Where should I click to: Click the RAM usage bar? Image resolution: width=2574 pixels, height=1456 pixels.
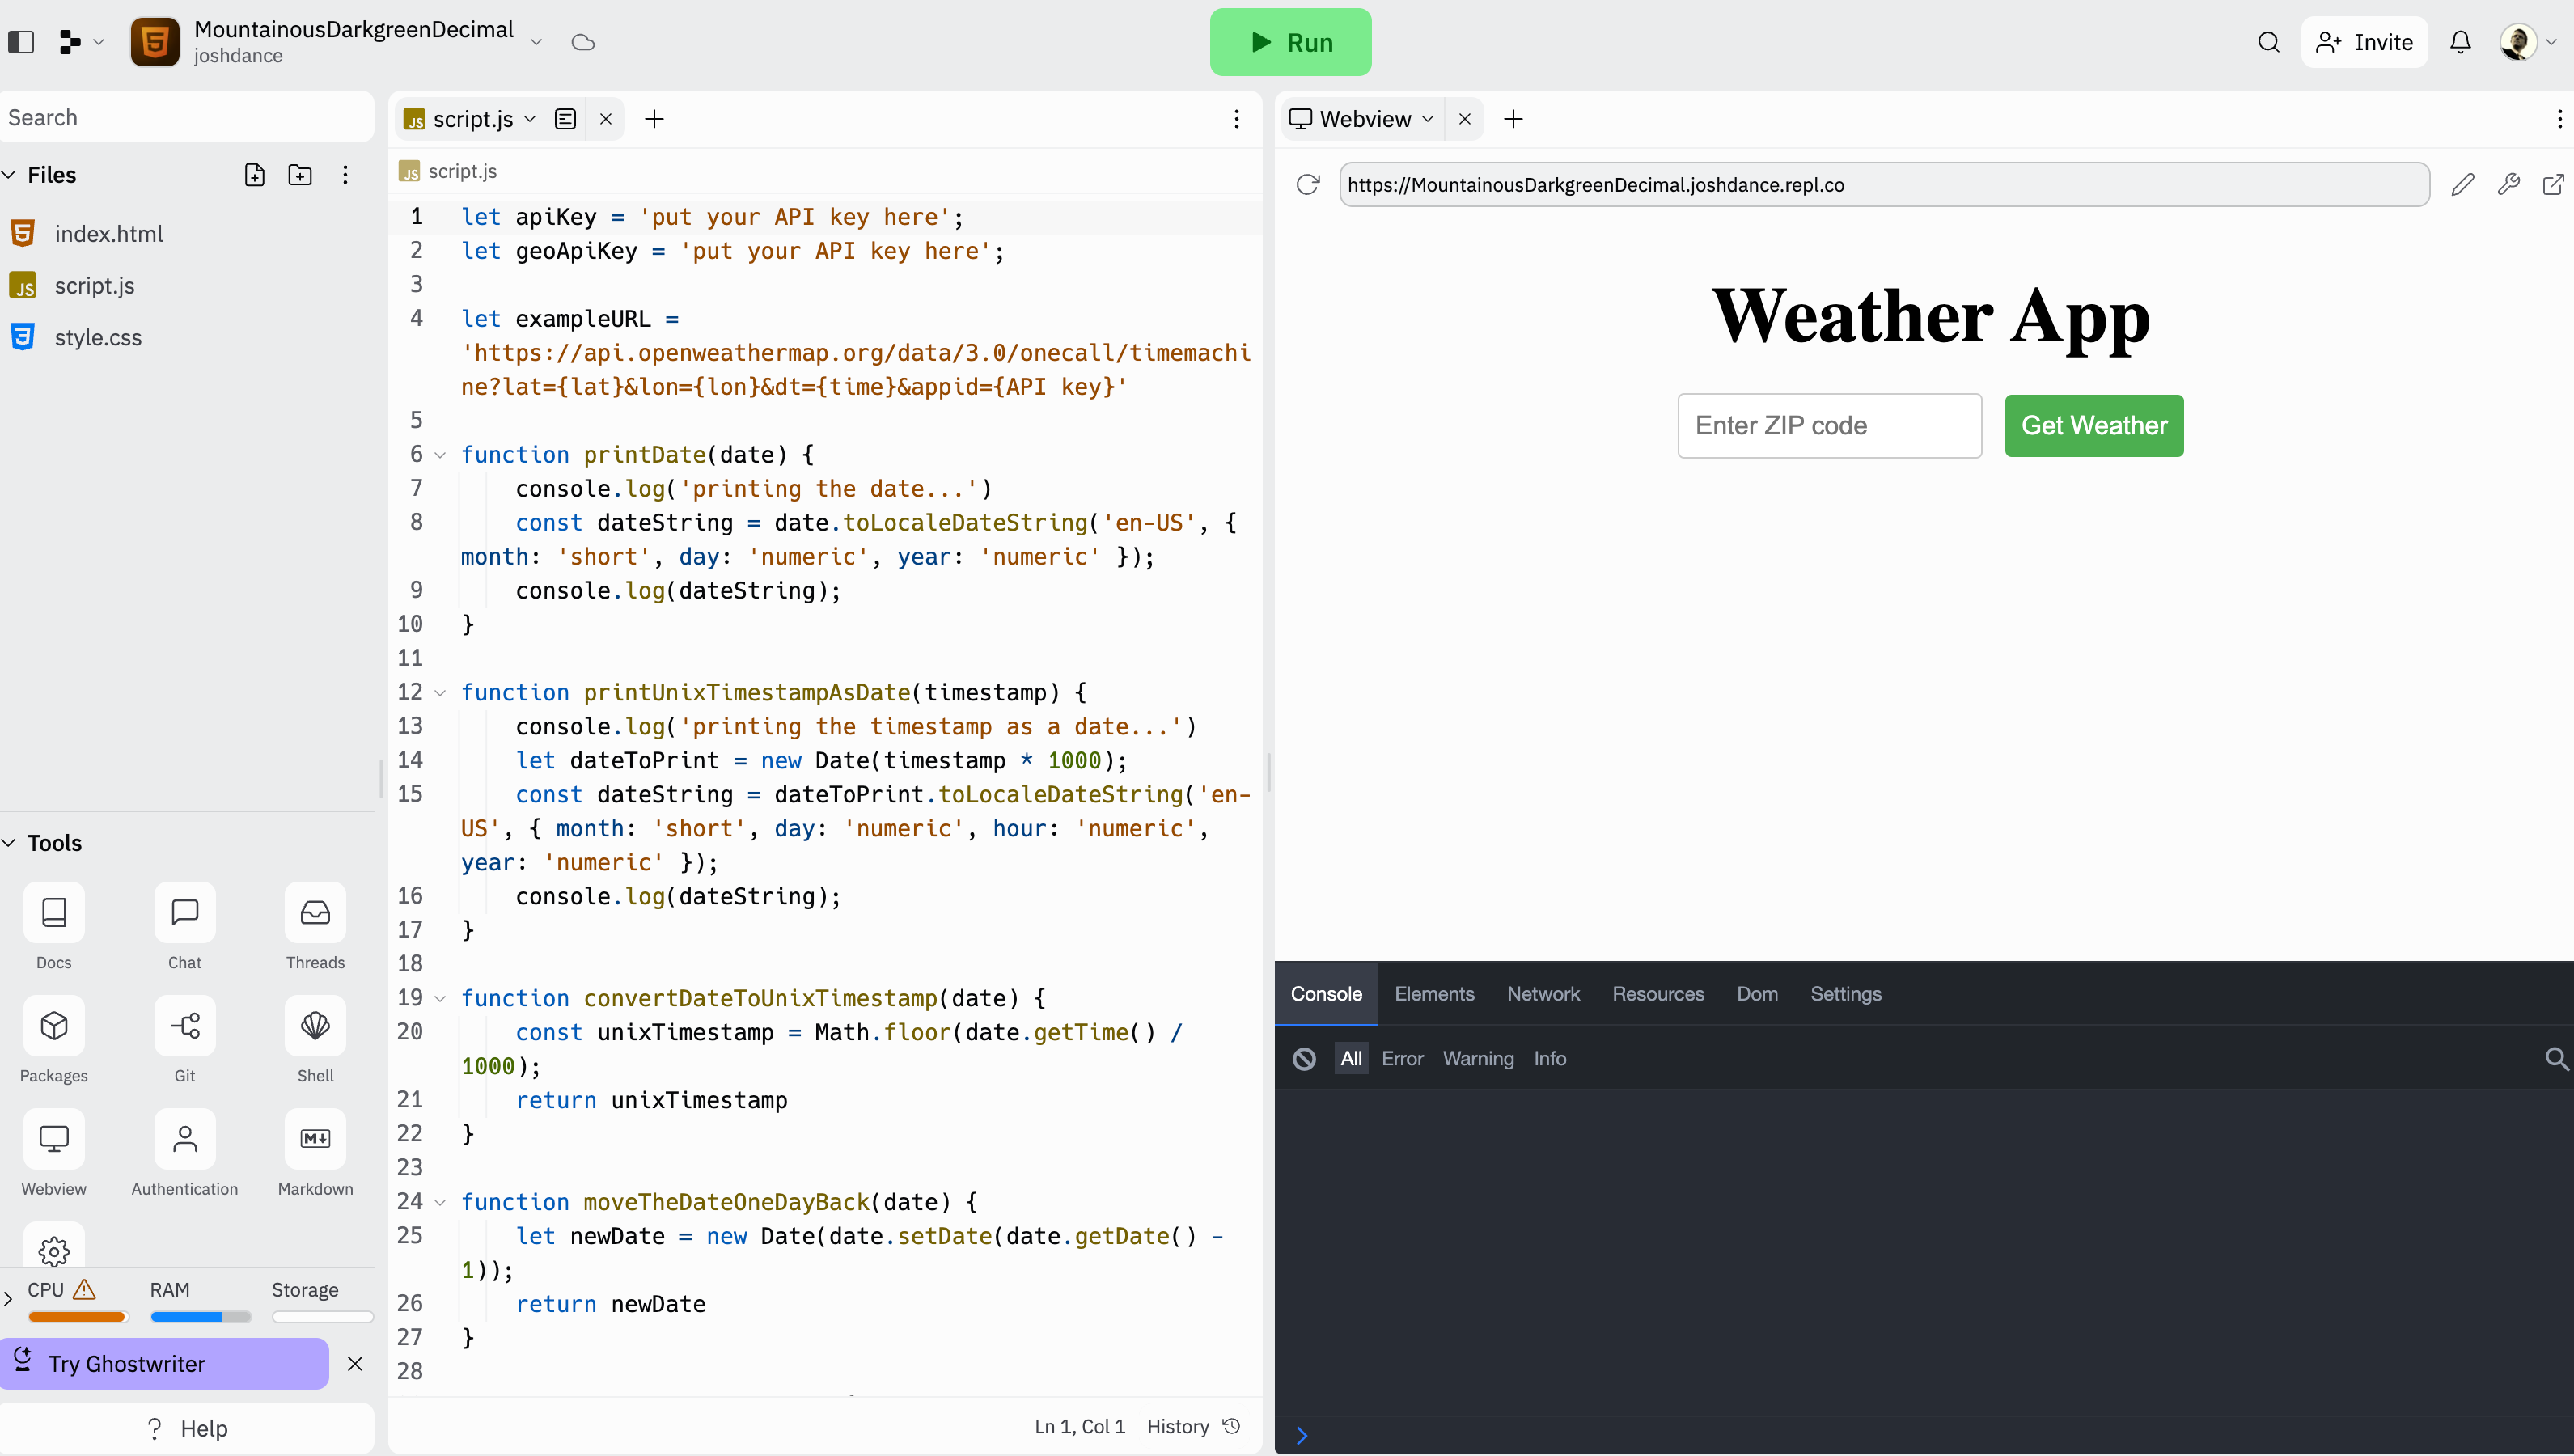tap(201, 1317)
